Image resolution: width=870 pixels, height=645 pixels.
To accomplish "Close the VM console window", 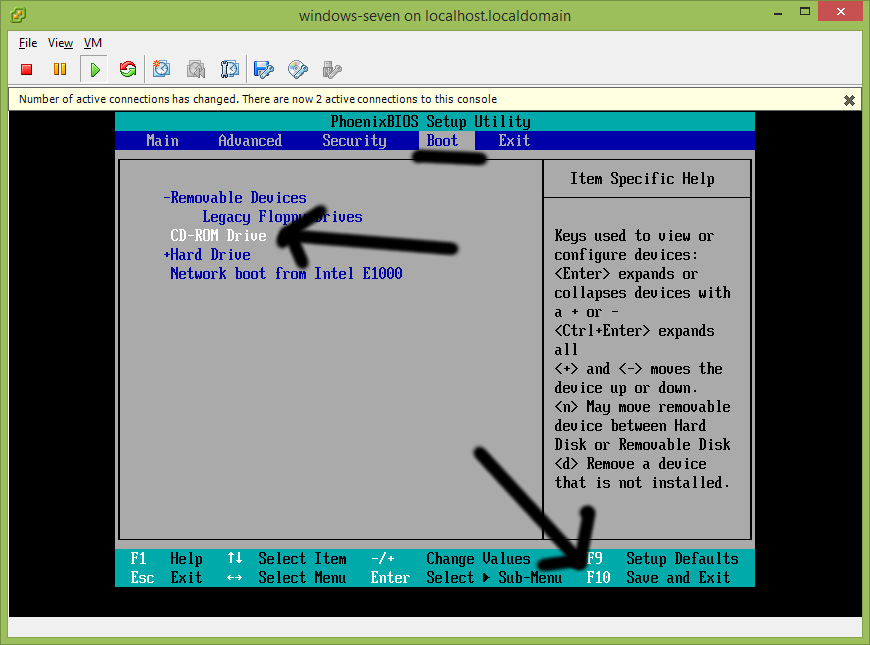I will coord(841,11).
